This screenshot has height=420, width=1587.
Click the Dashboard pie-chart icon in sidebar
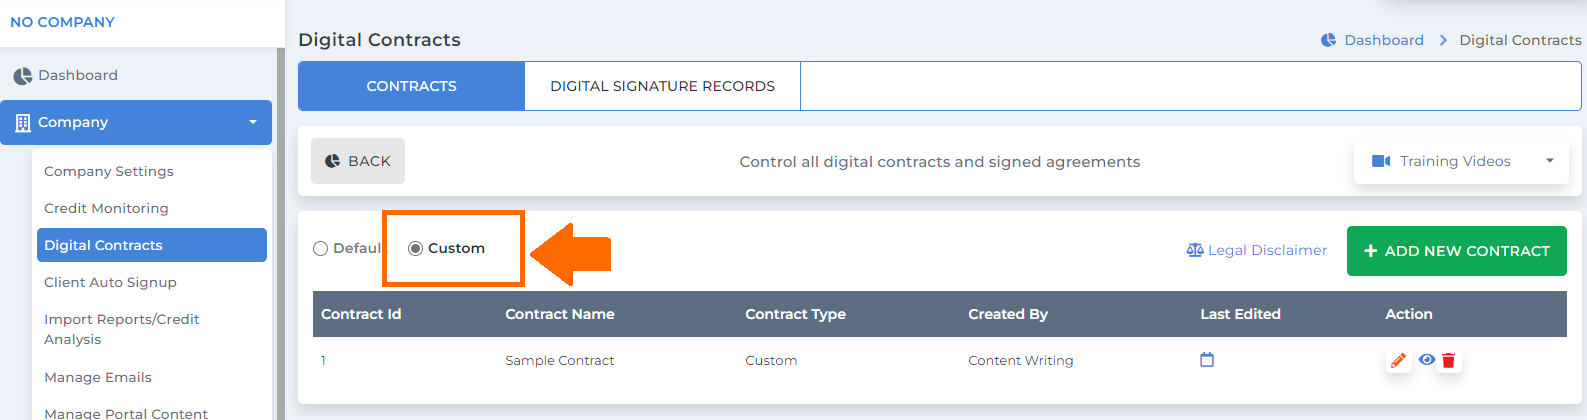(22, 76)
